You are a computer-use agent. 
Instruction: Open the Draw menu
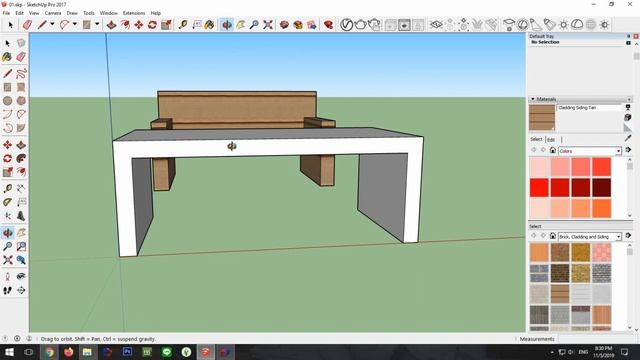coord(72,13)
